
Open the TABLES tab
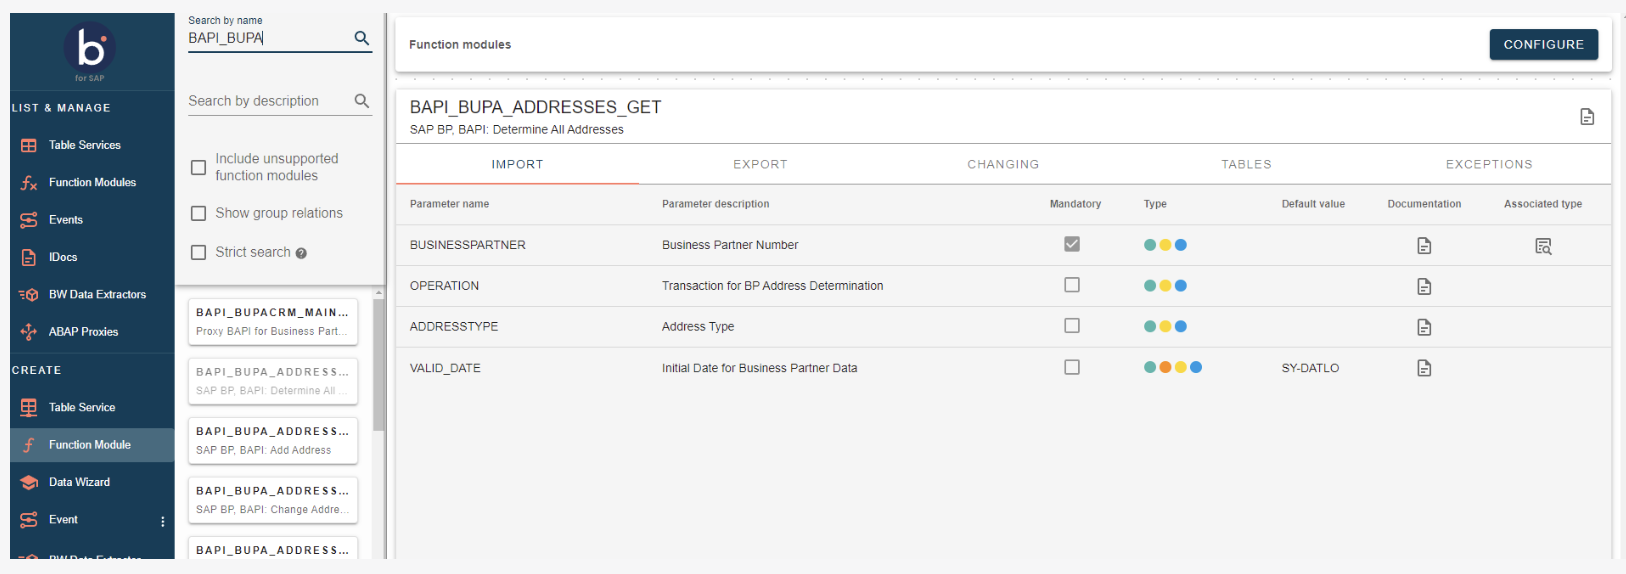tap(1246, 164)
